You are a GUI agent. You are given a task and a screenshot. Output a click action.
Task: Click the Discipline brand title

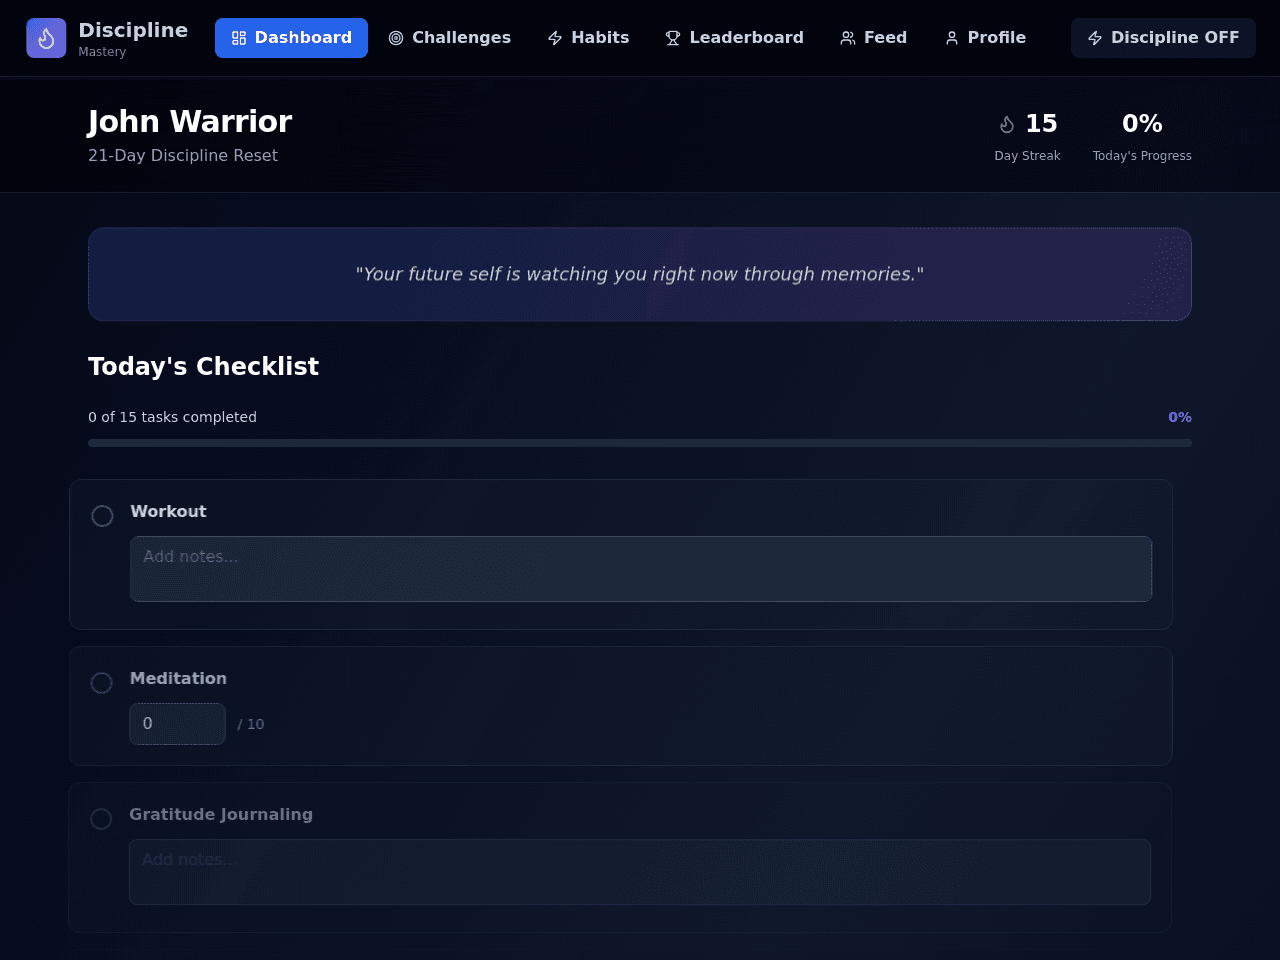[133, 30]
